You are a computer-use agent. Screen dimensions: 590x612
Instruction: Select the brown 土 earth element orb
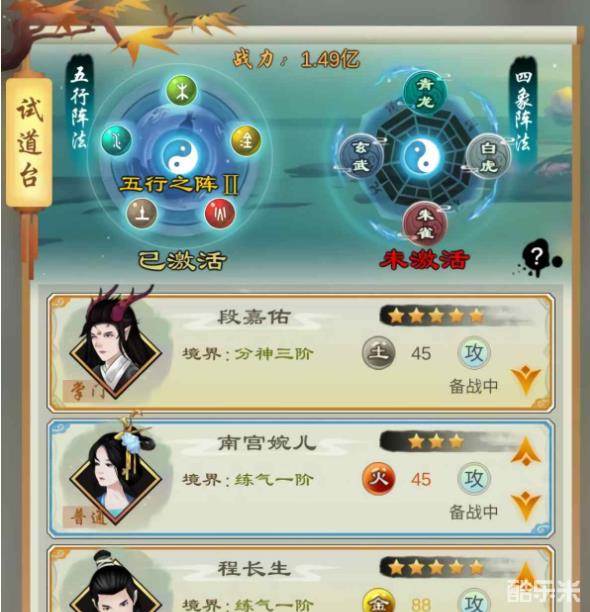[x=142, y=213]
